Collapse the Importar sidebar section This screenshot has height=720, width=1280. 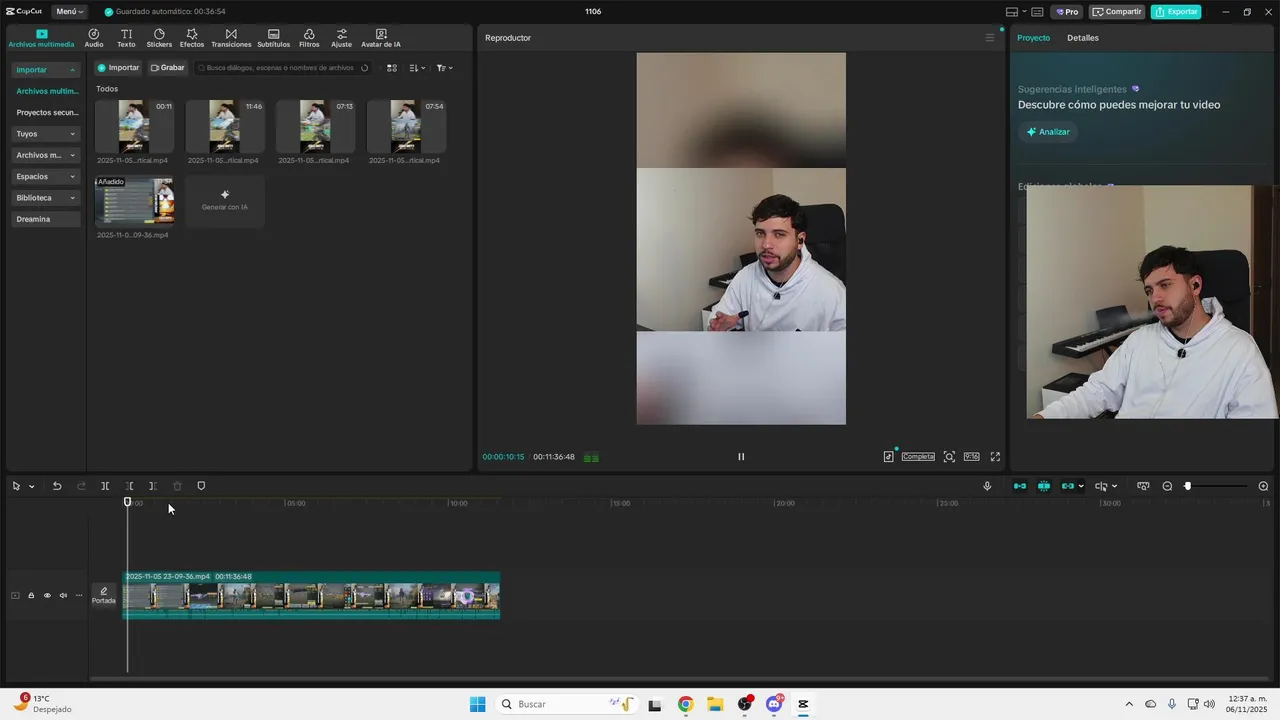point(46,70)
